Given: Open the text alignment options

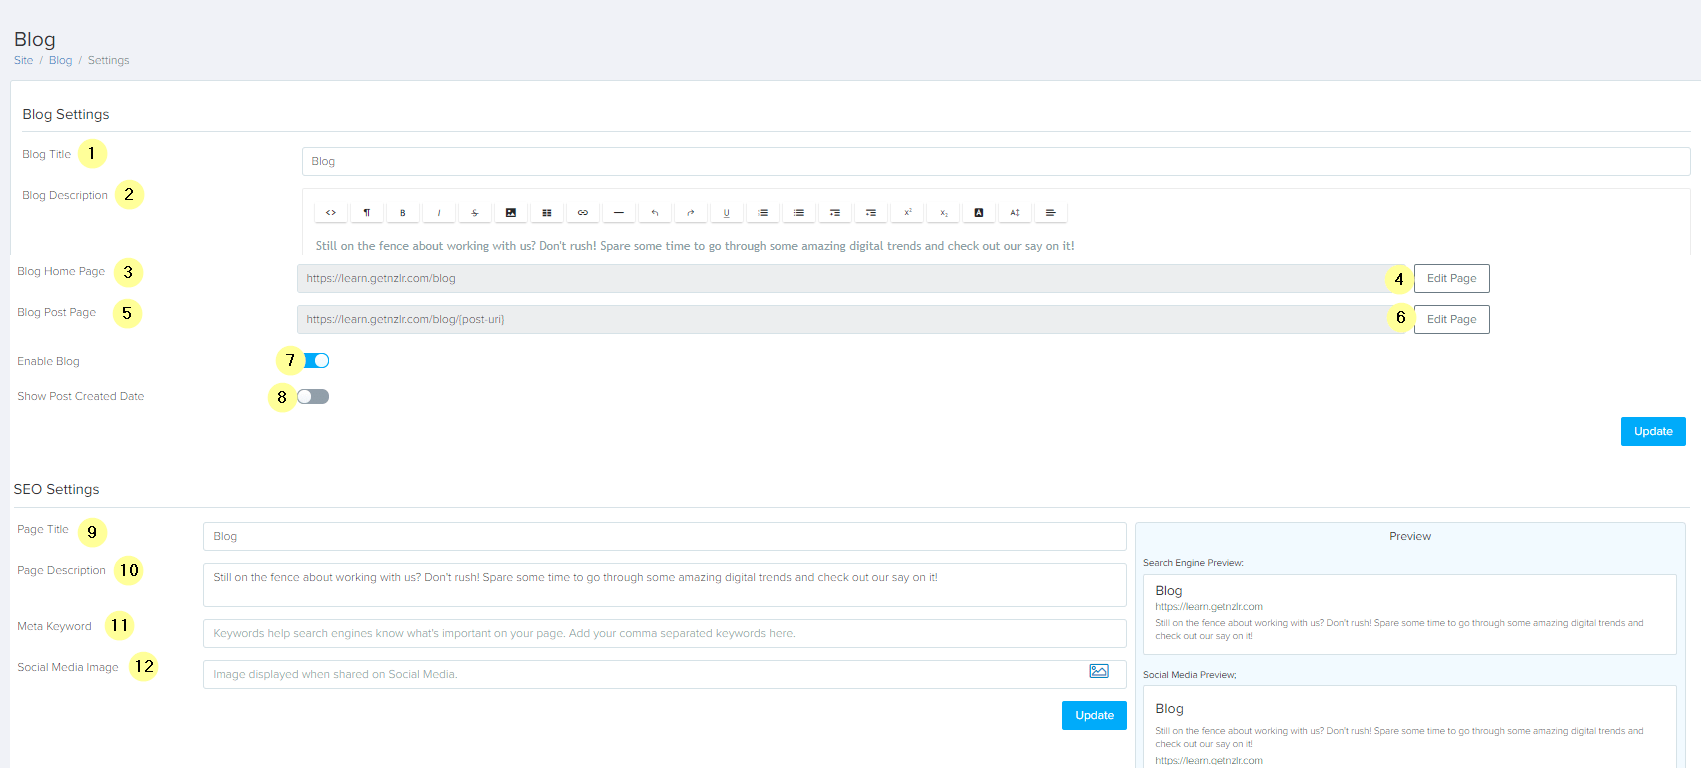Looking at the screenshot, I should click(1051, 212).
